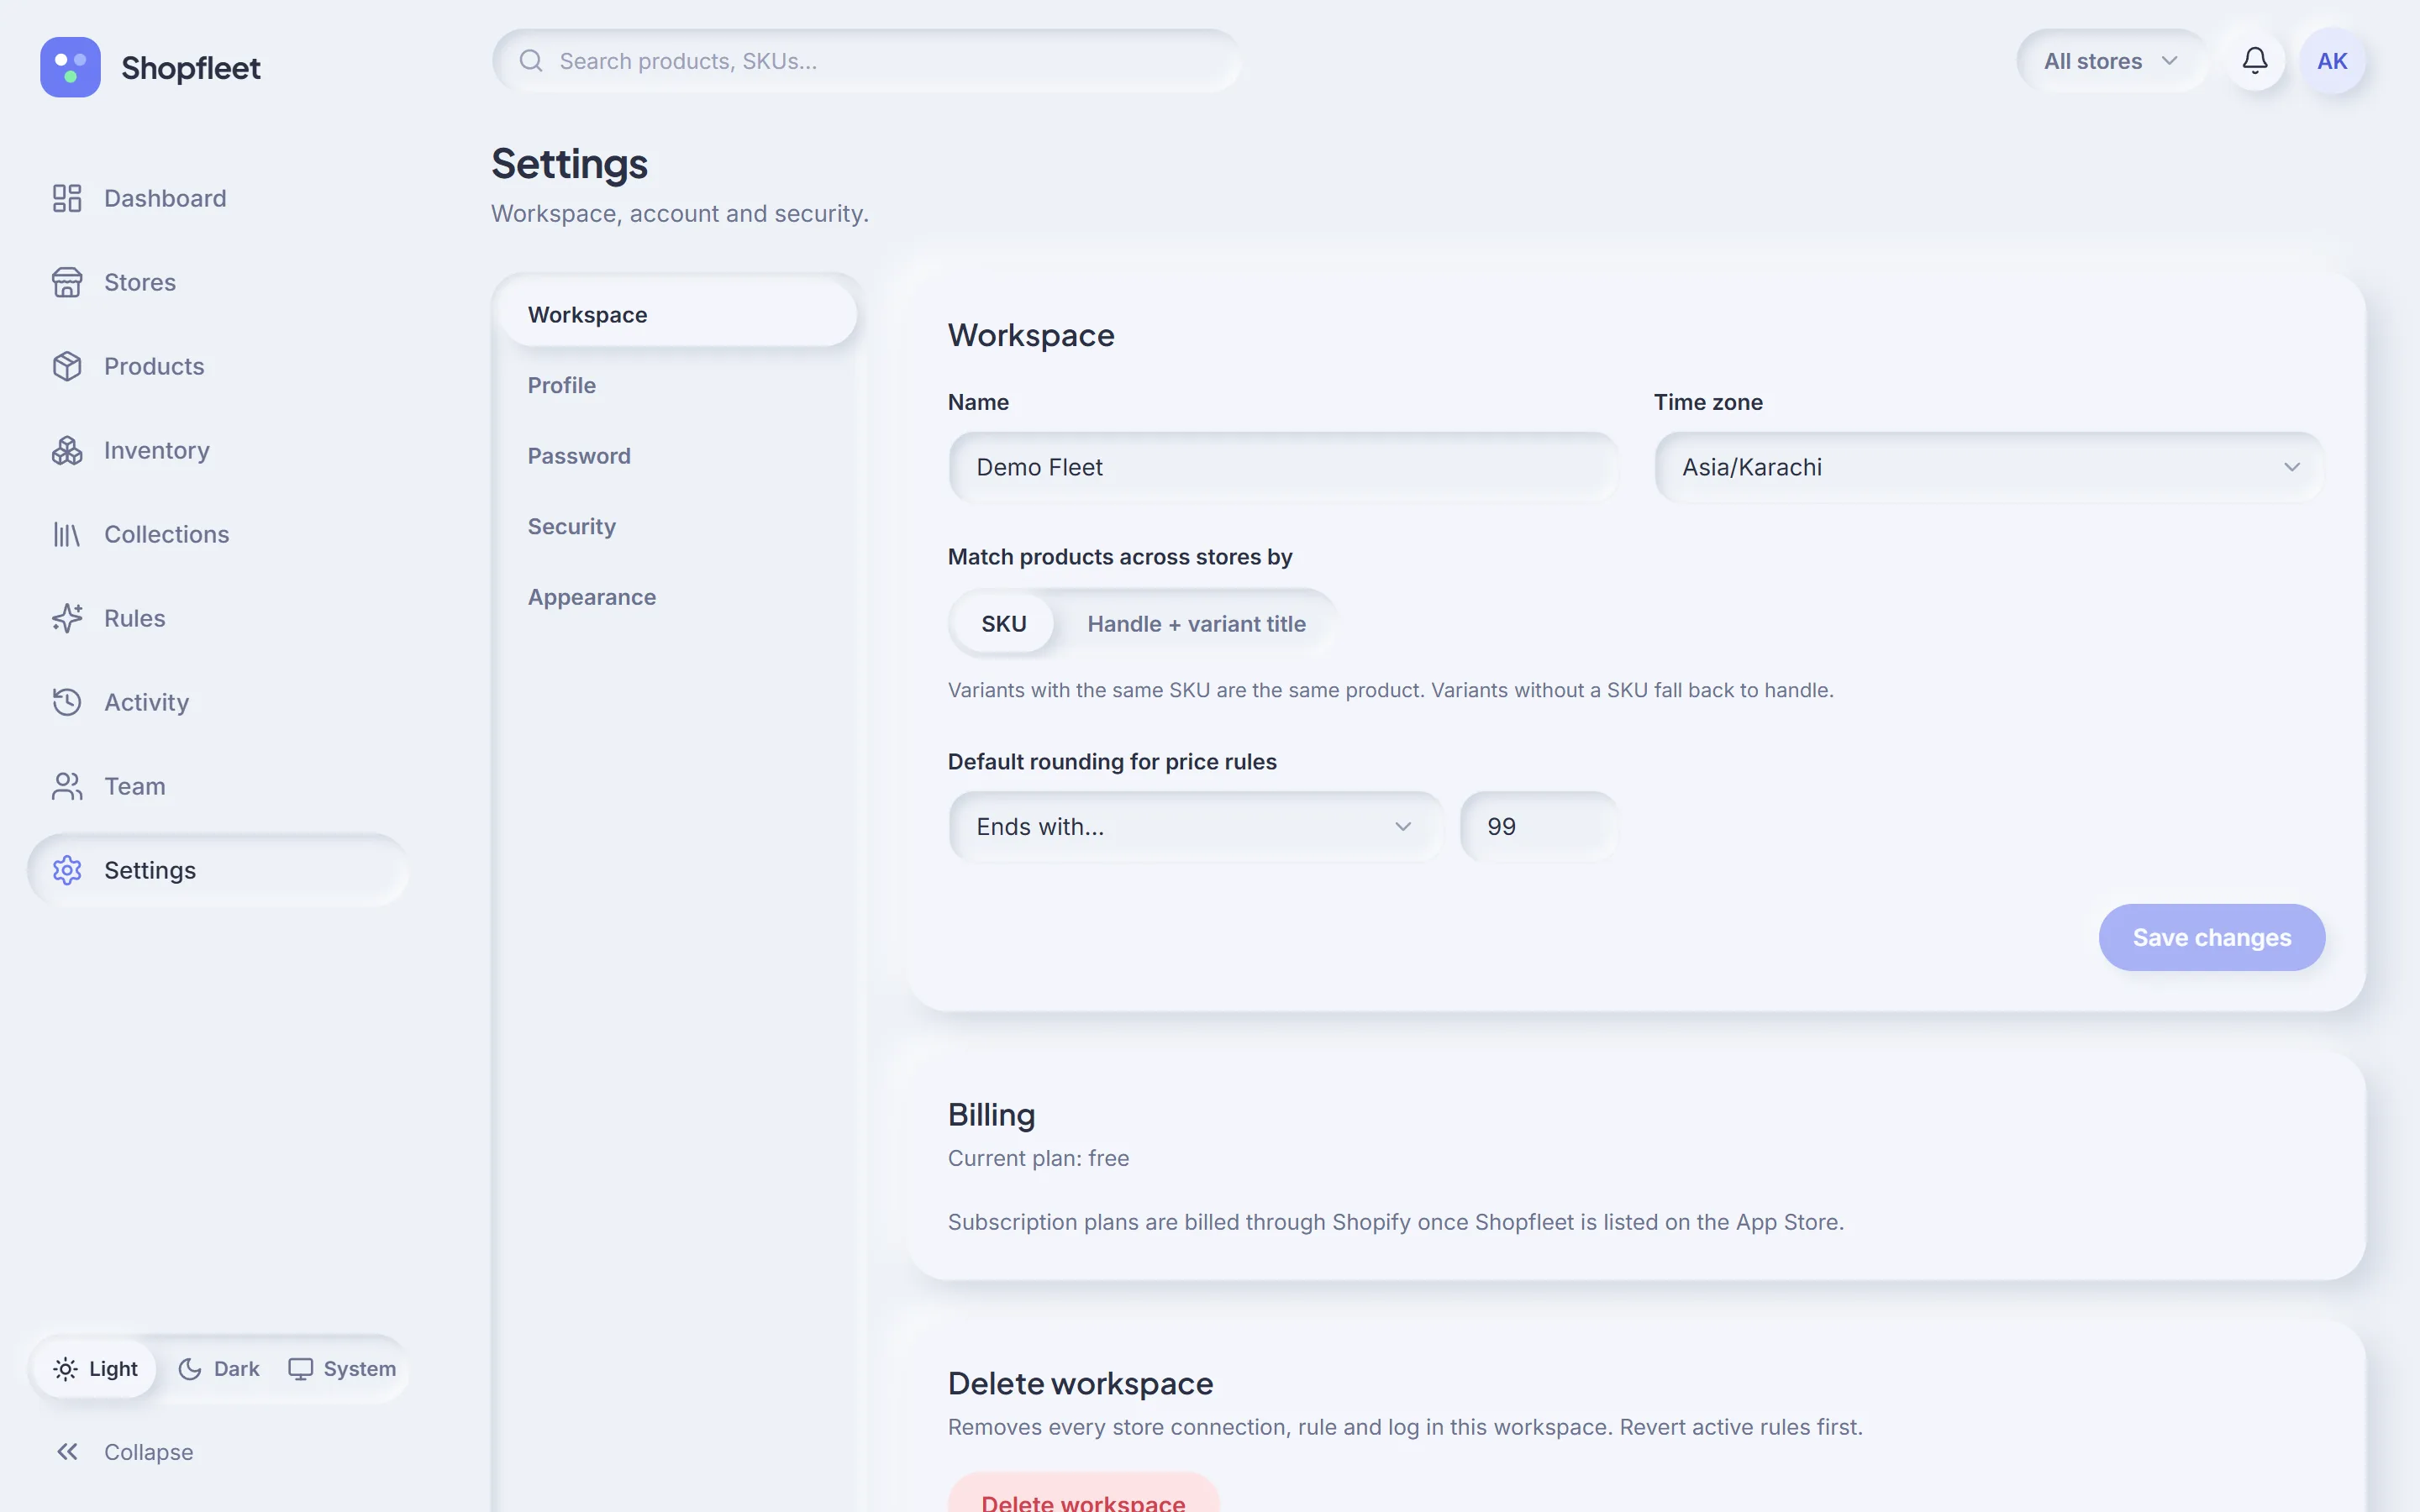Open the Ends with... rounding dropdown
This screenshot has height=1512, width=2420.
click(x=1195, y=827)
